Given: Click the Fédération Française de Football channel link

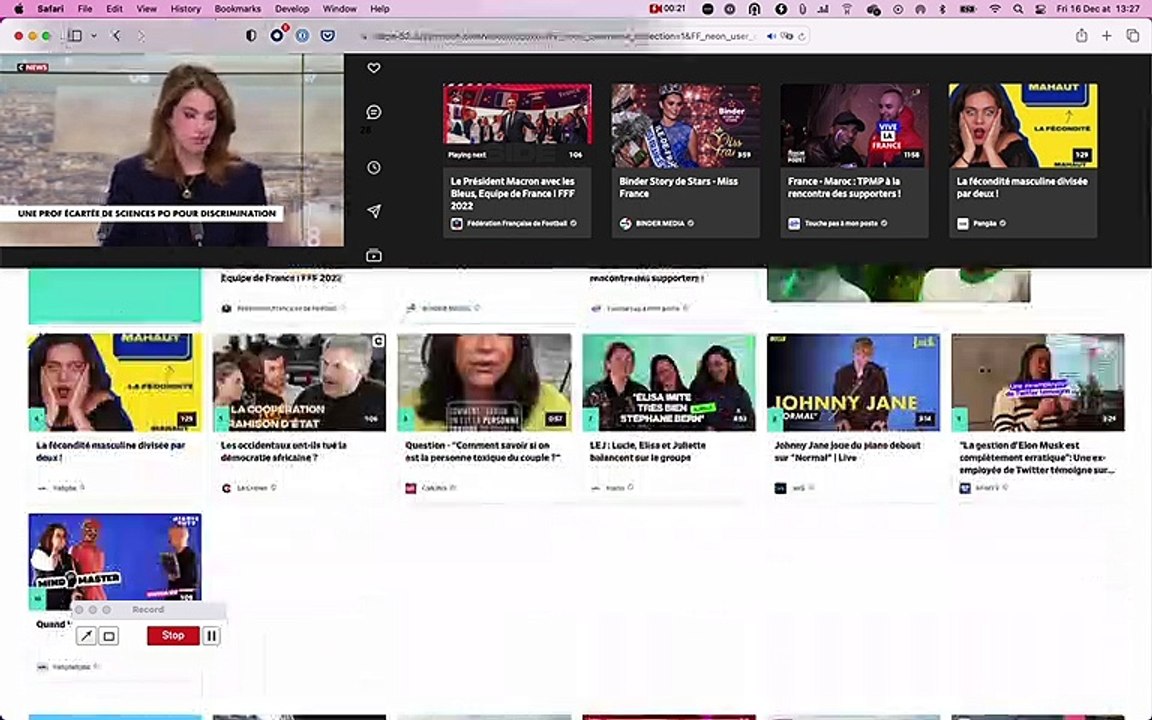Looking at the screenshot, I should click(x=517, y=223).
